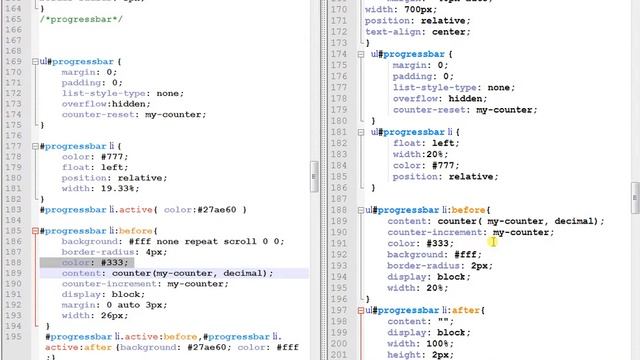This screenshot has width=640, height=360.
Task: Click 'position: relative;' on left line 180
Action: pyautogui.click(x=114, y=178)
